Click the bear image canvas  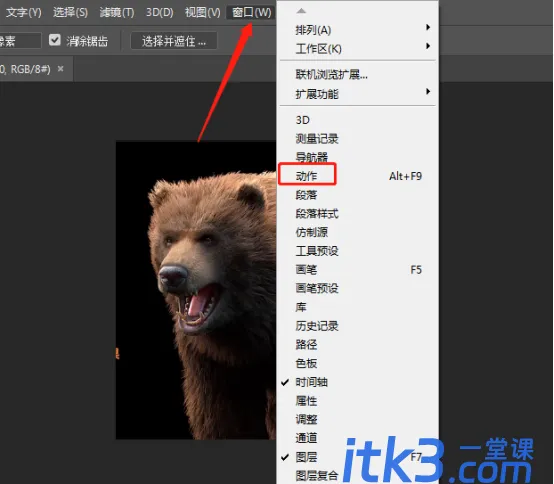196,290
